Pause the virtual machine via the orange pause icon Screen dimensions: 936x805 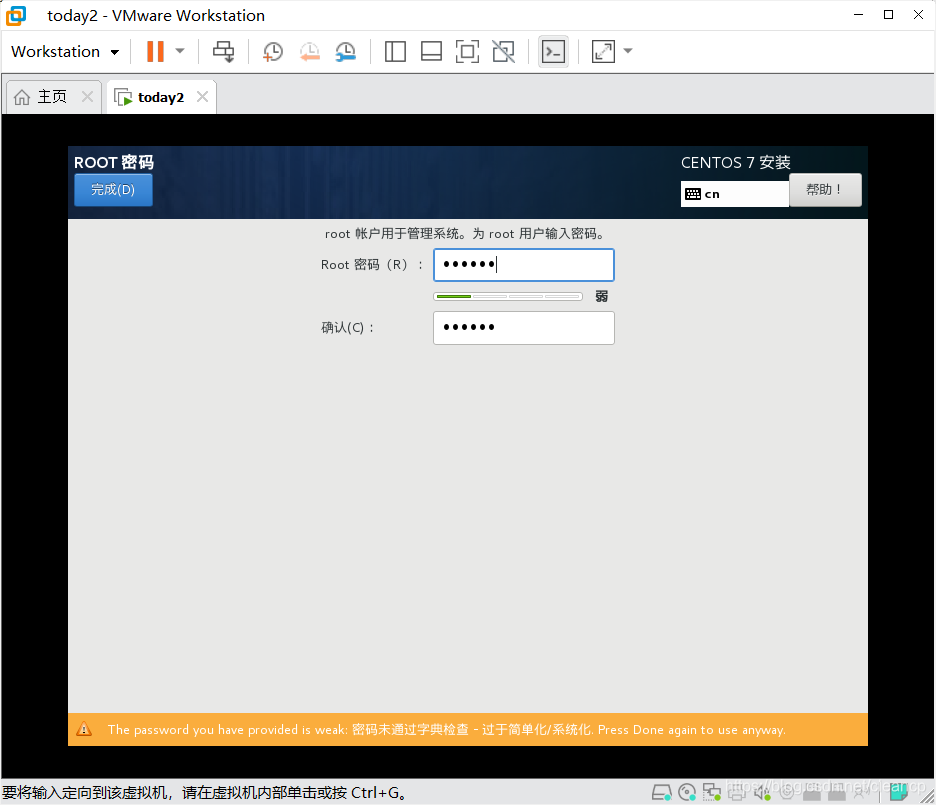pos(155,51)
